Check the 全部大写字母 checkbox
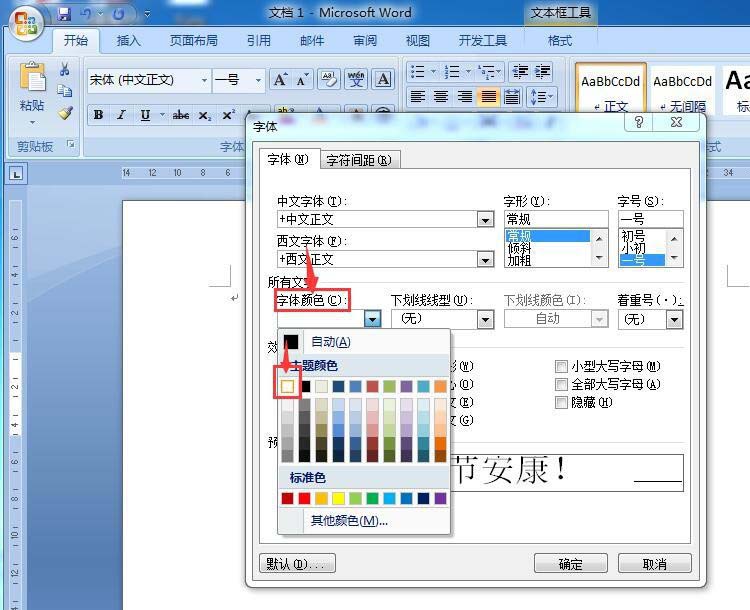 coord(562,385)
